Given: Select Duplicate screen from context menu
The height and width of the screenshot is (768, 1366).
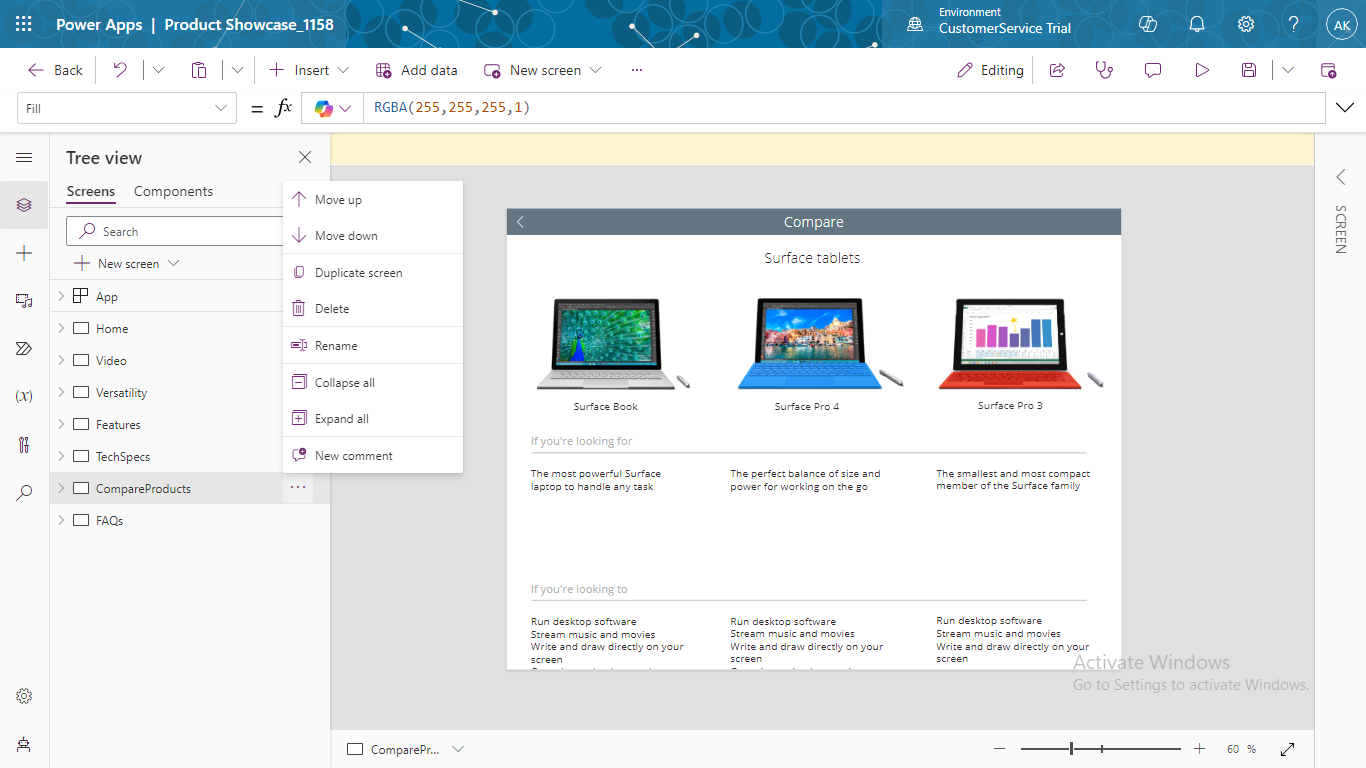Looking at the screenshot, I should 358,273.
